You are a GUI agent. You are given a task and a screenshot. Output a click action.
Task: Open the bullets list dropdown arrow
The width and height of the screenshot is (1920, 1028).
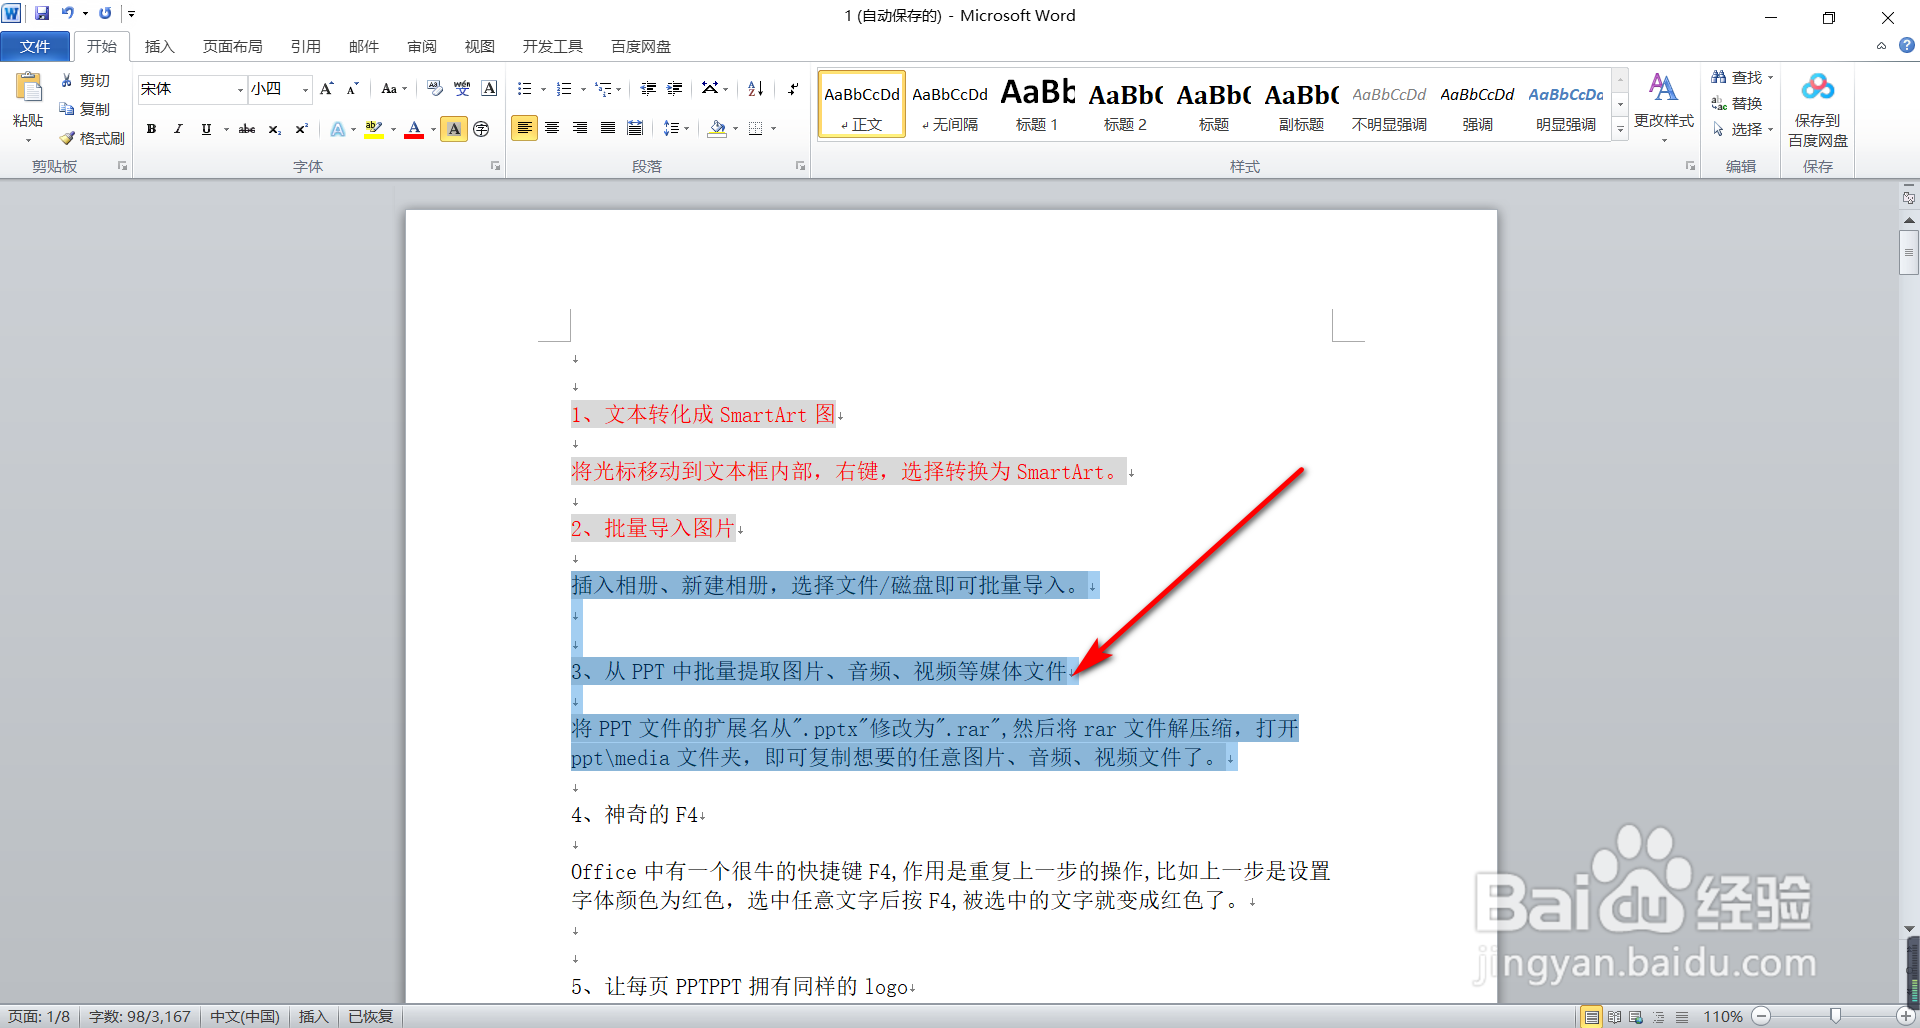click(543, 90)
